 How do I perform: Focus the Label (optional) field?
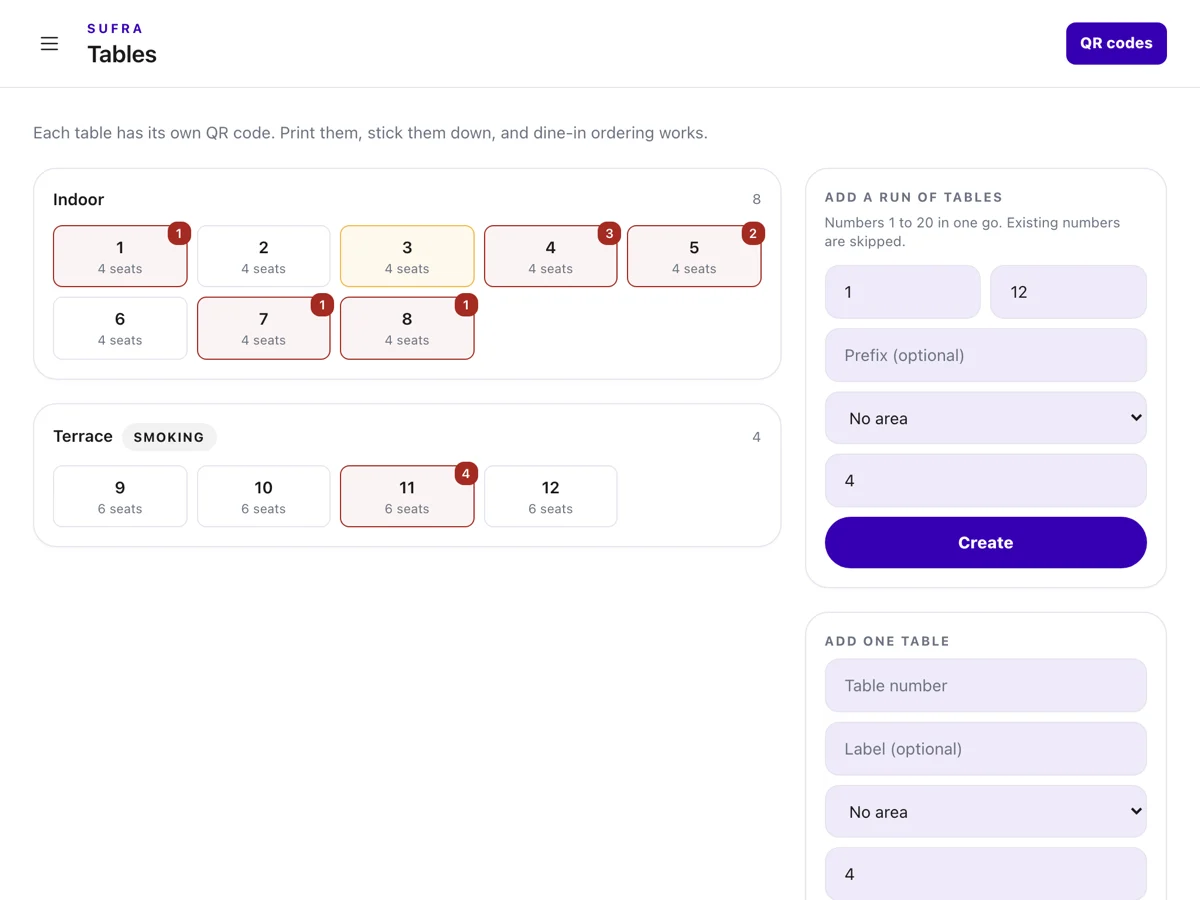986,749
